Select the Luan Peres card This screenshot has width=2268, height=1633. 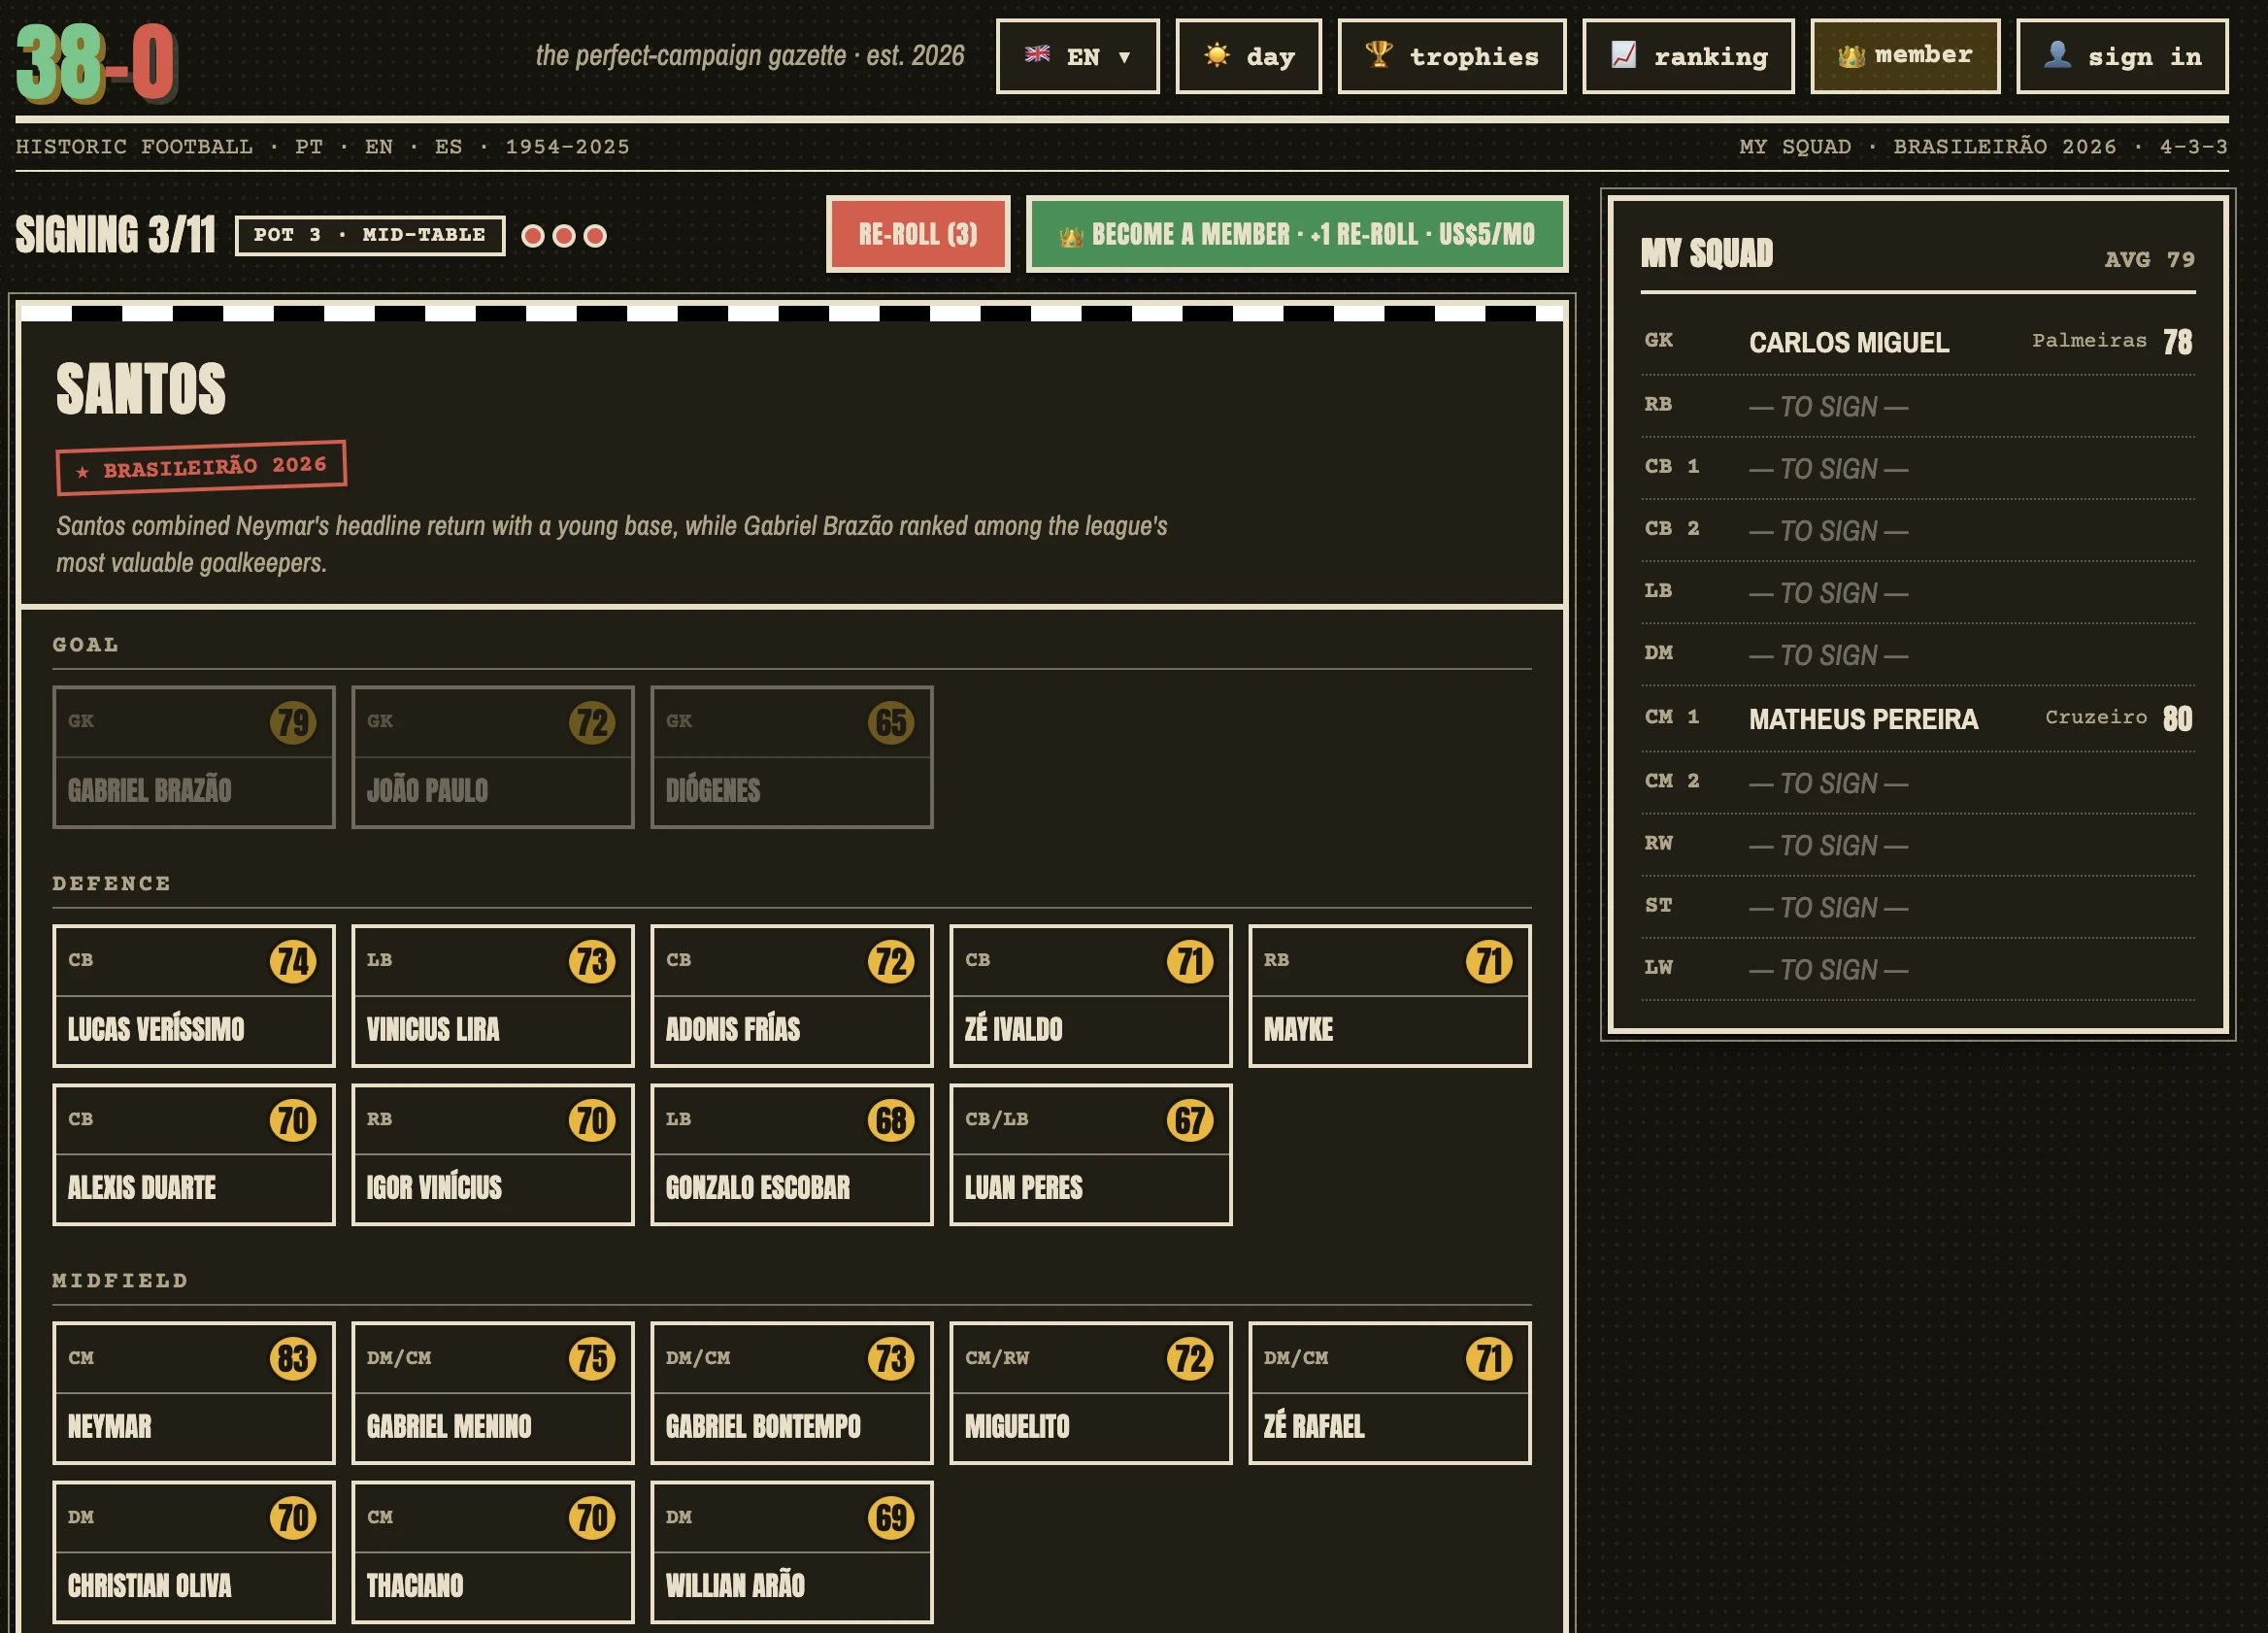(1091, 1155)
